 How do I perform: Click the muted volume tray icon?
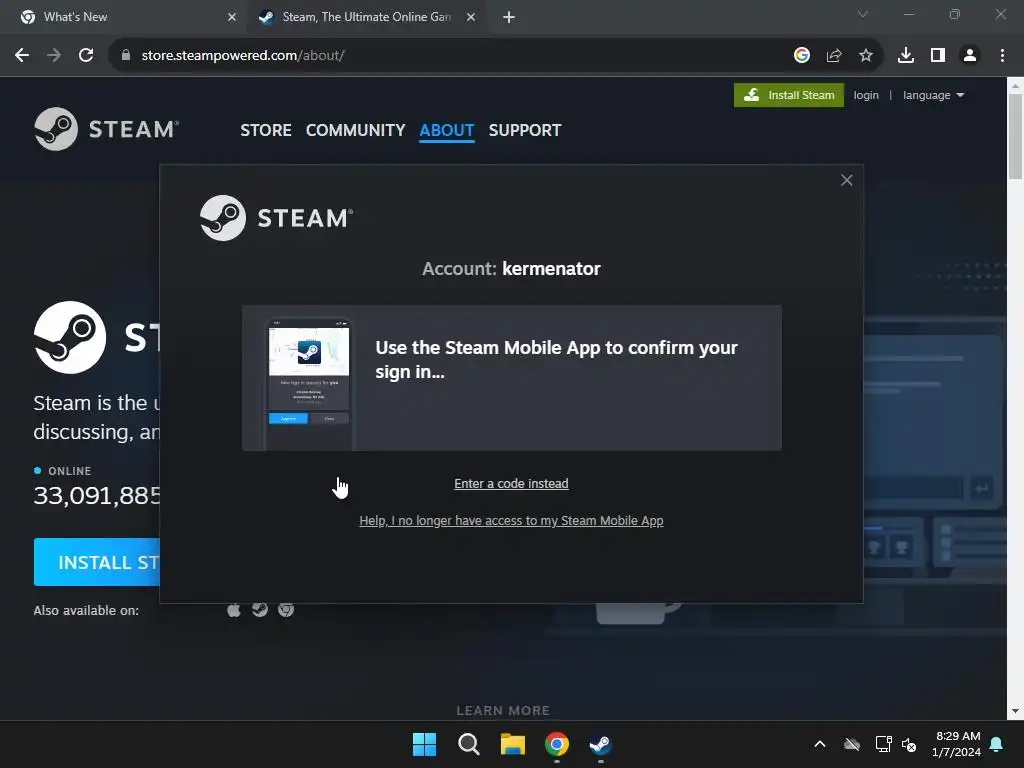click(x=909, y=744)
